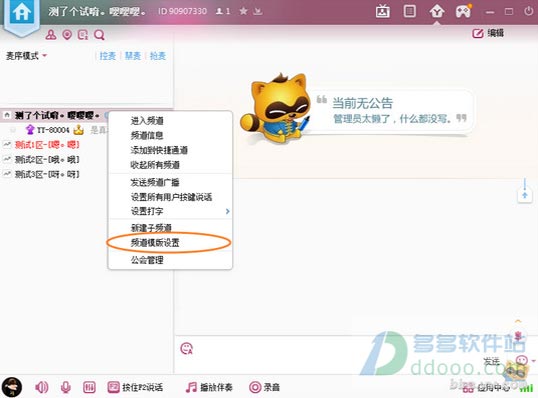Viewport: 538px width, 398px height.
Task: Click the location pin icon
Action: click(x=67, y=35)
